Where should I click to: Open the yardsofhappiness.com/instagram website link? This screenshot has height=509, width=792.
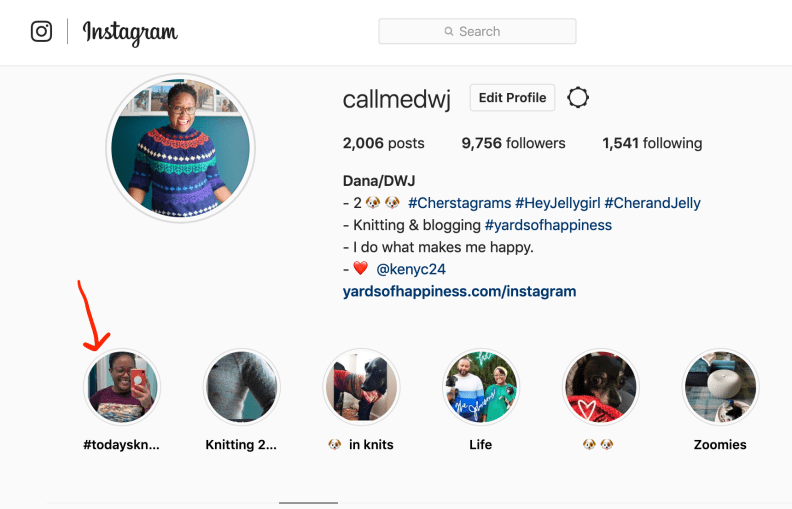click(x=459, y=291)
